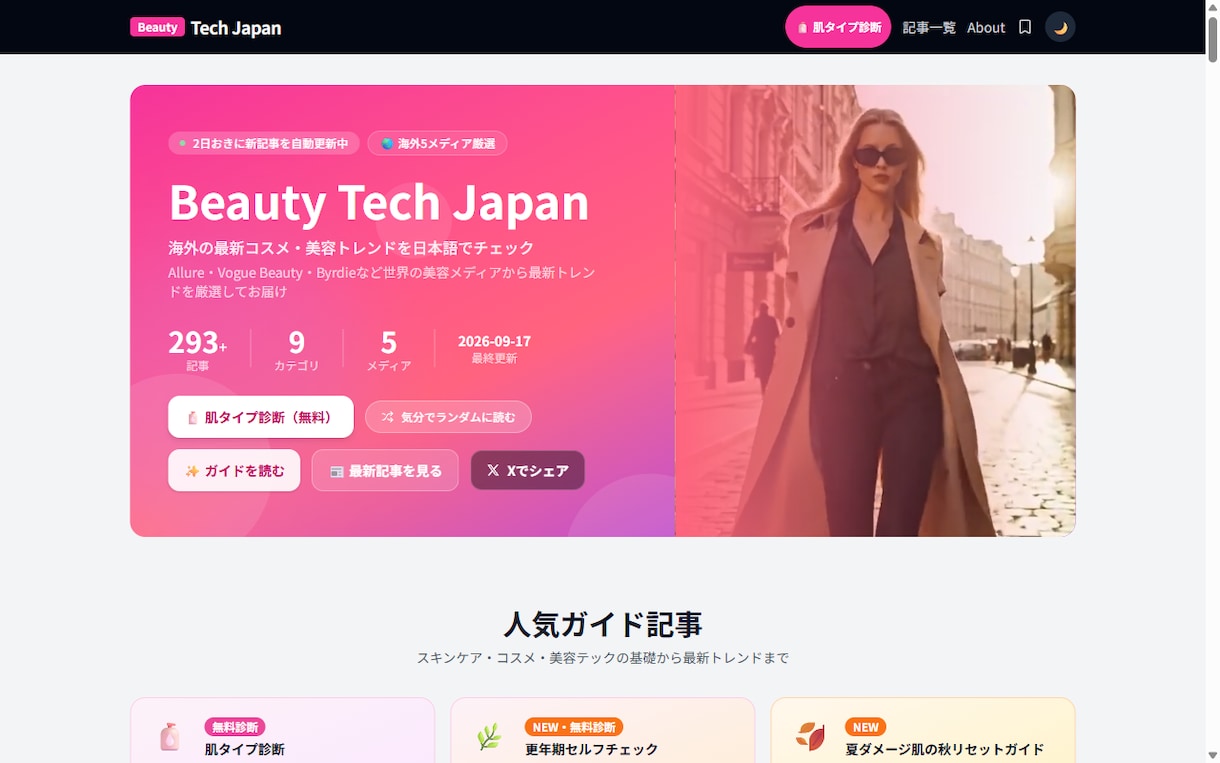Click the herb leaf icon on 更年期セルフチェック card
The width and height of the screenshot is (1220, 763).
489,737
